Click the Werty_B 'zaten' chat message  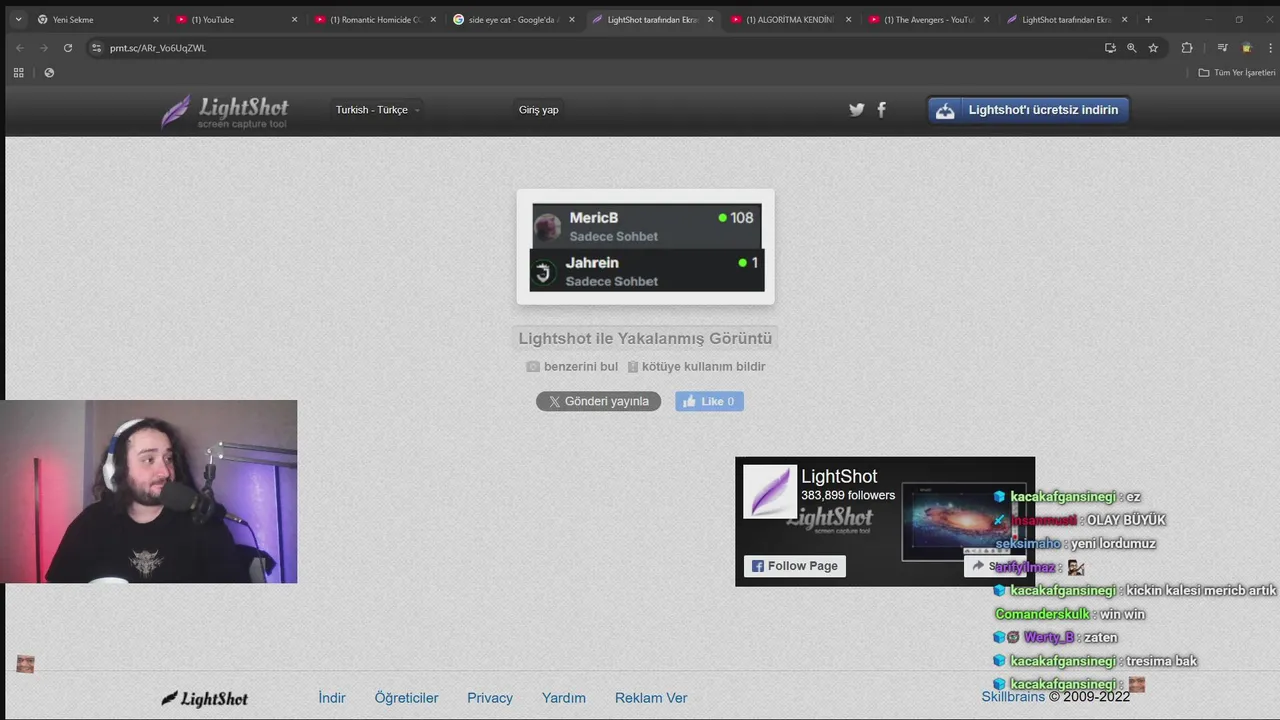tap(1056, 638)
